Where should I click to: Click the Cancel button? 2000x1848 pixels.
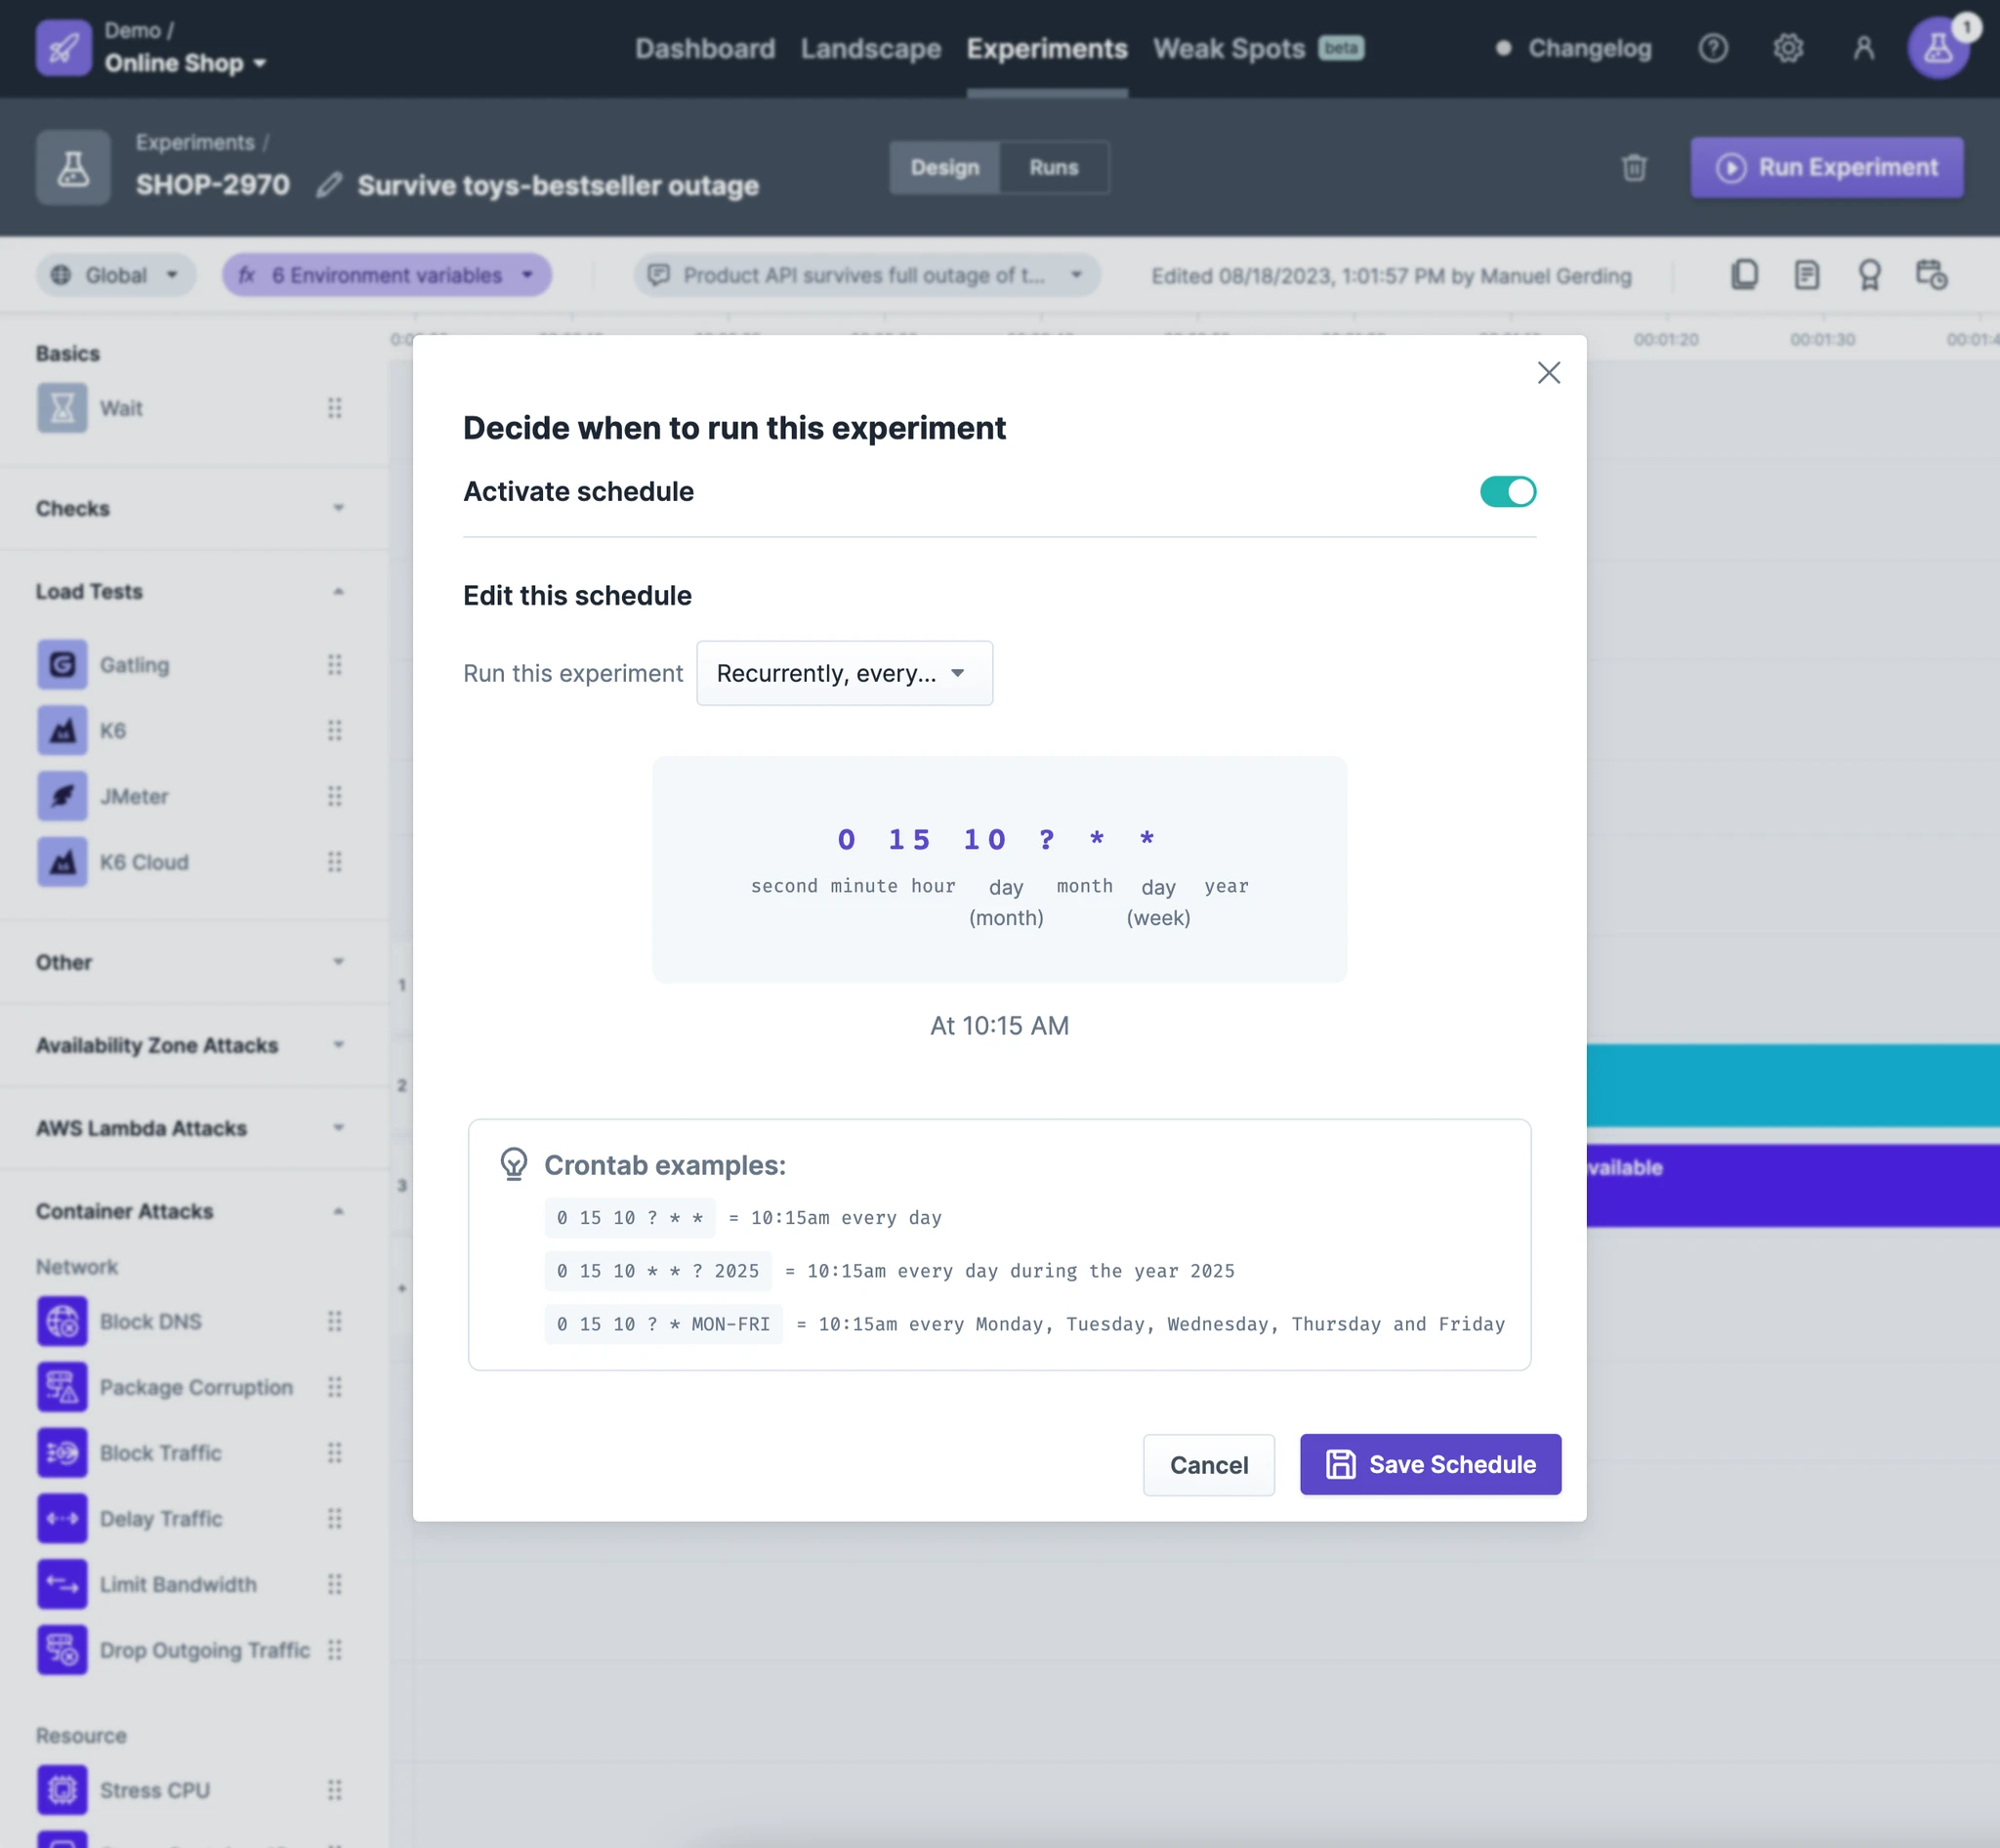coord(1207,1463)
